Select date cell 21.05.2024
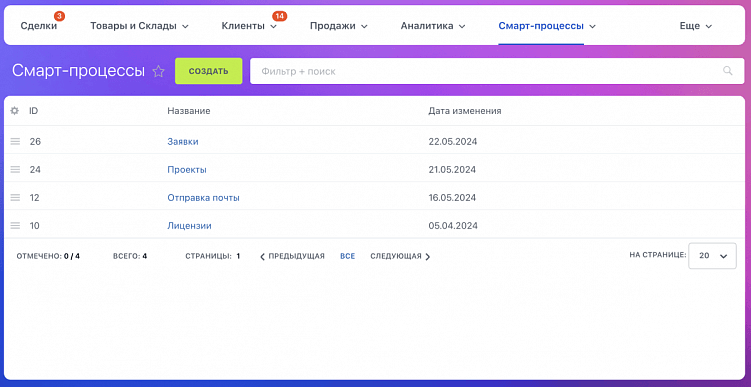 click(452, 170)
